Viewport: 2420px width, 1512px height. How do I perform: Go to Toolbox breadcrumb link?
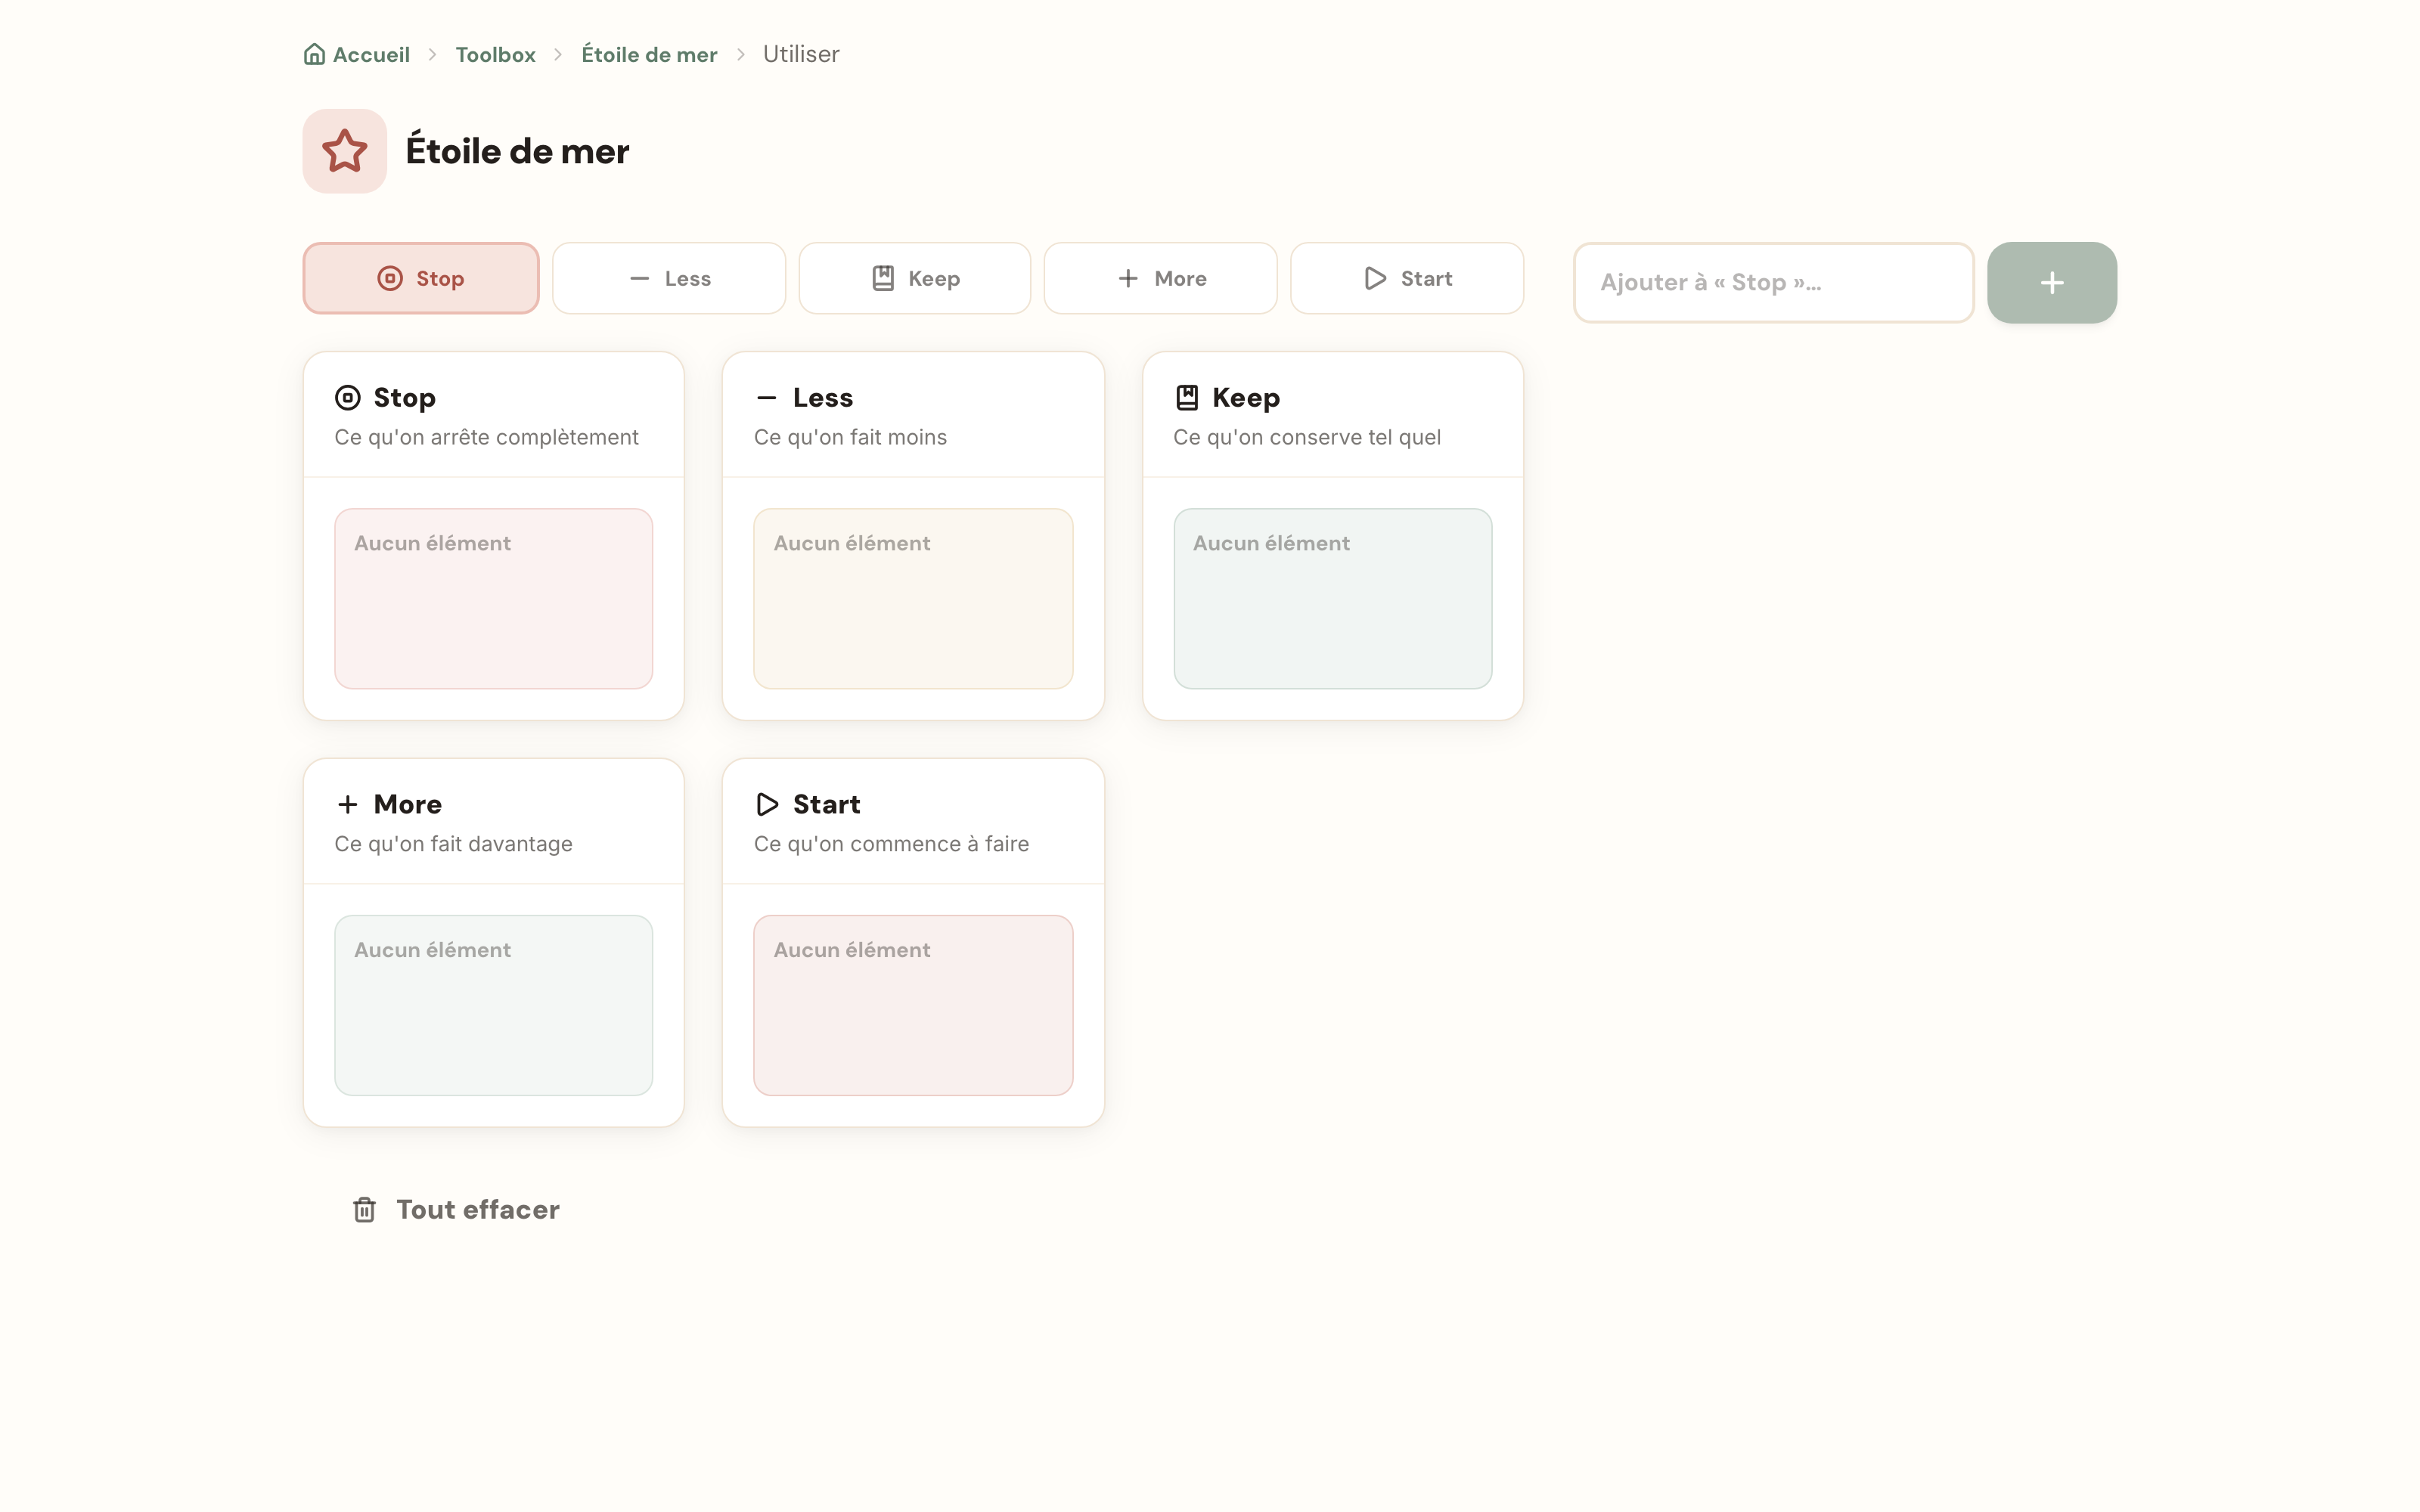tap(495, 55)
